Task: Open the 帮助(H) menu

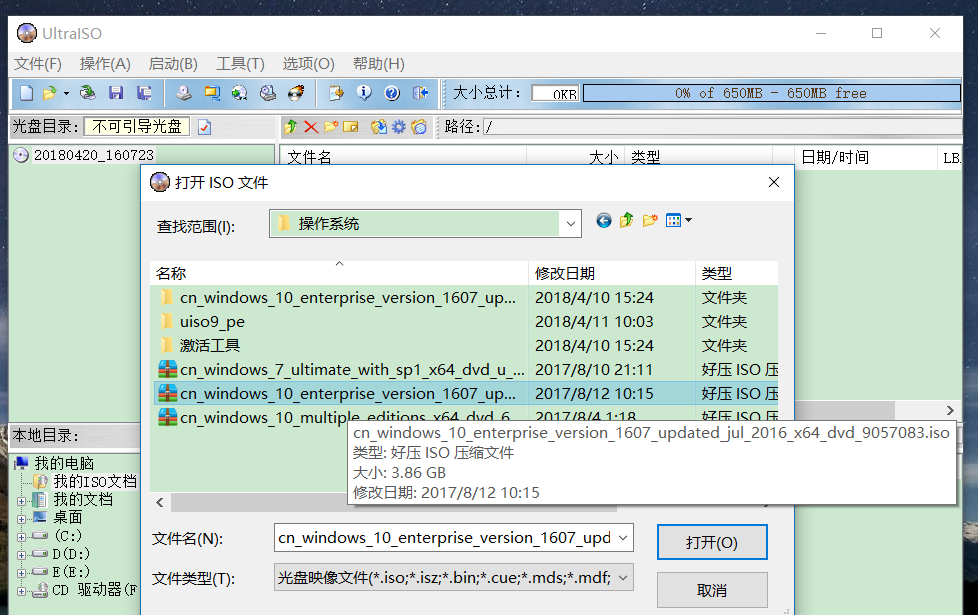Action: (379, 64)
